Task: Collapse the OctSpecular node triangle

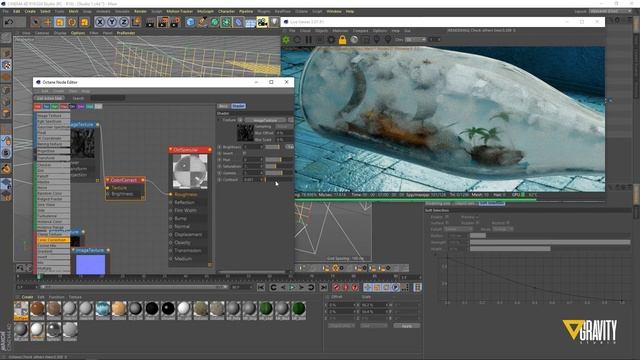Action: pos(171,150)
